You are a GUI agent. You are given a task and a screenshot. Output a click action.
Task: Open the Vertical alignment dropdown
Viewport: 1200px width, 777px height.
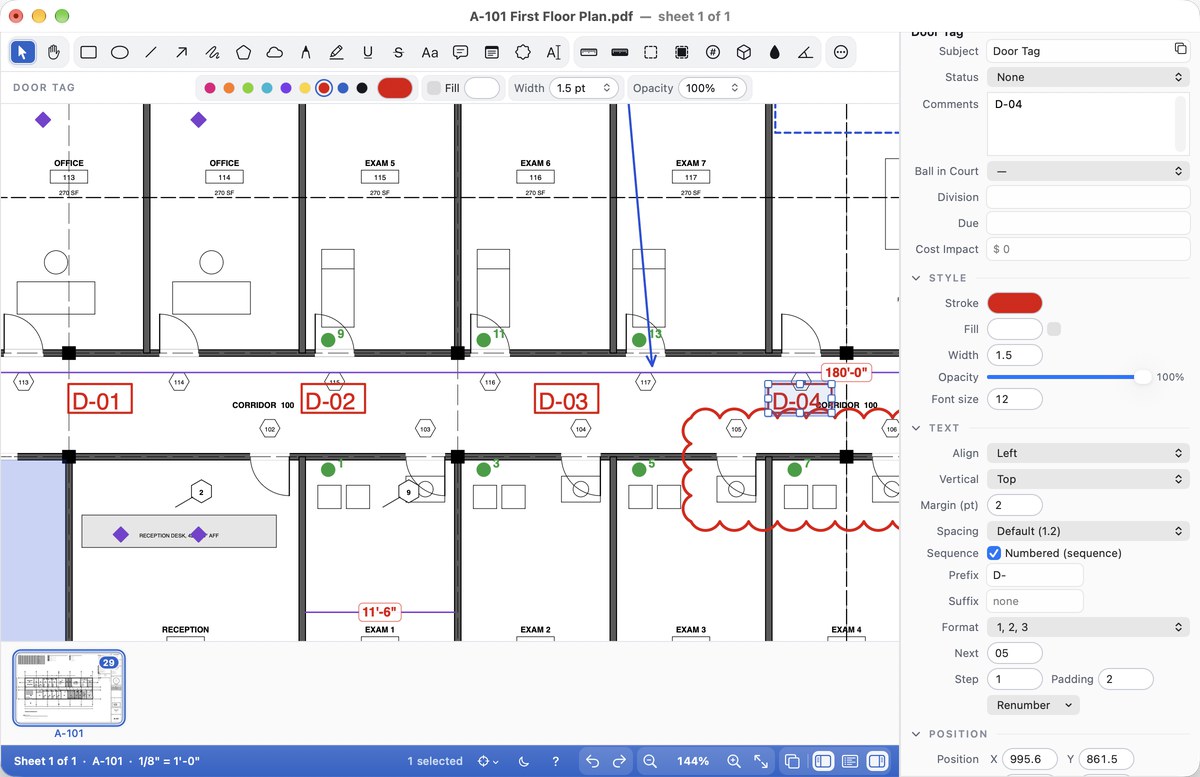[x=1088, y=479]
